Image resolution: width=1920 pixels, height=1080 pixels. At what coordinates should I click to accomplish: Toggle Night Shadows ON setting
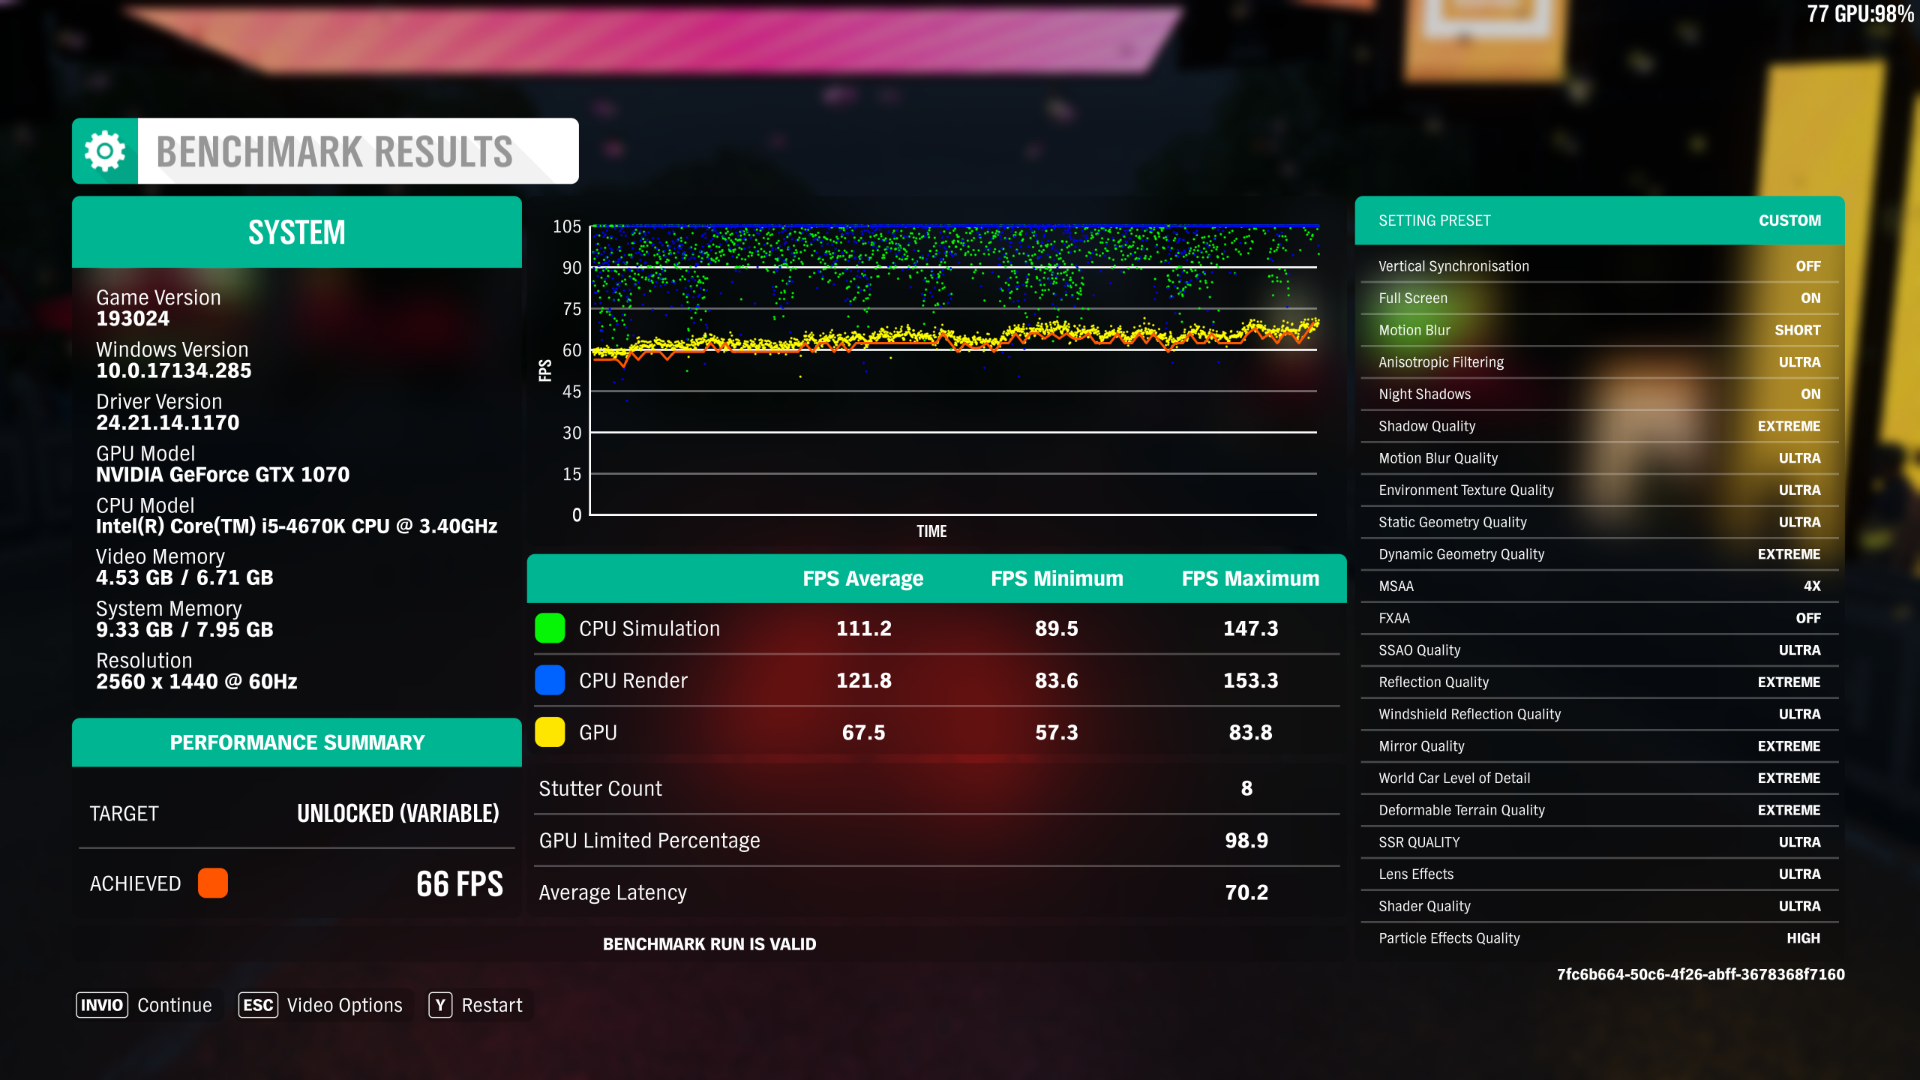tap(1809, 394)
